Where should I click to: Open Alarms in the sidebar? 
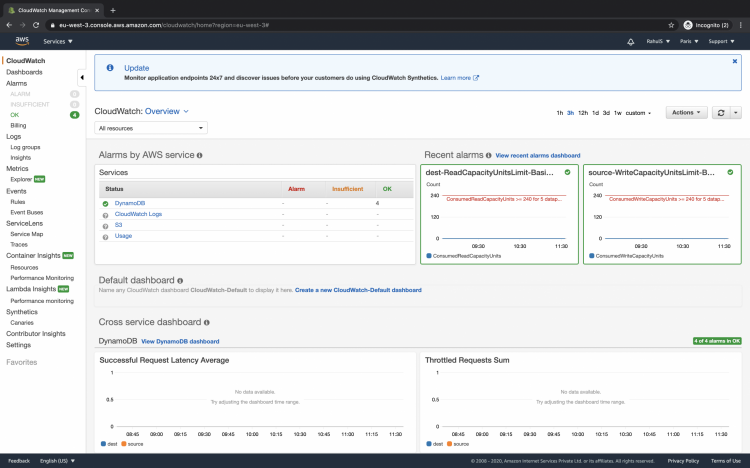coord(16,83)
